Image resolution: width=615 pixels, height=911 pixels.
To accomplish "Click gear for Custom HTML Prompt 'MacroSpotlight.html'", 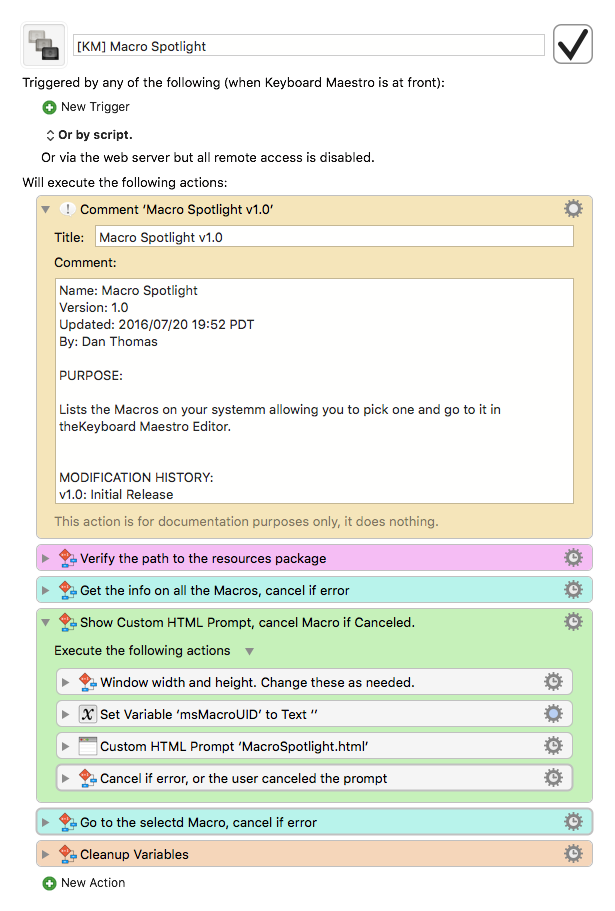I will [x=553, y=745].
